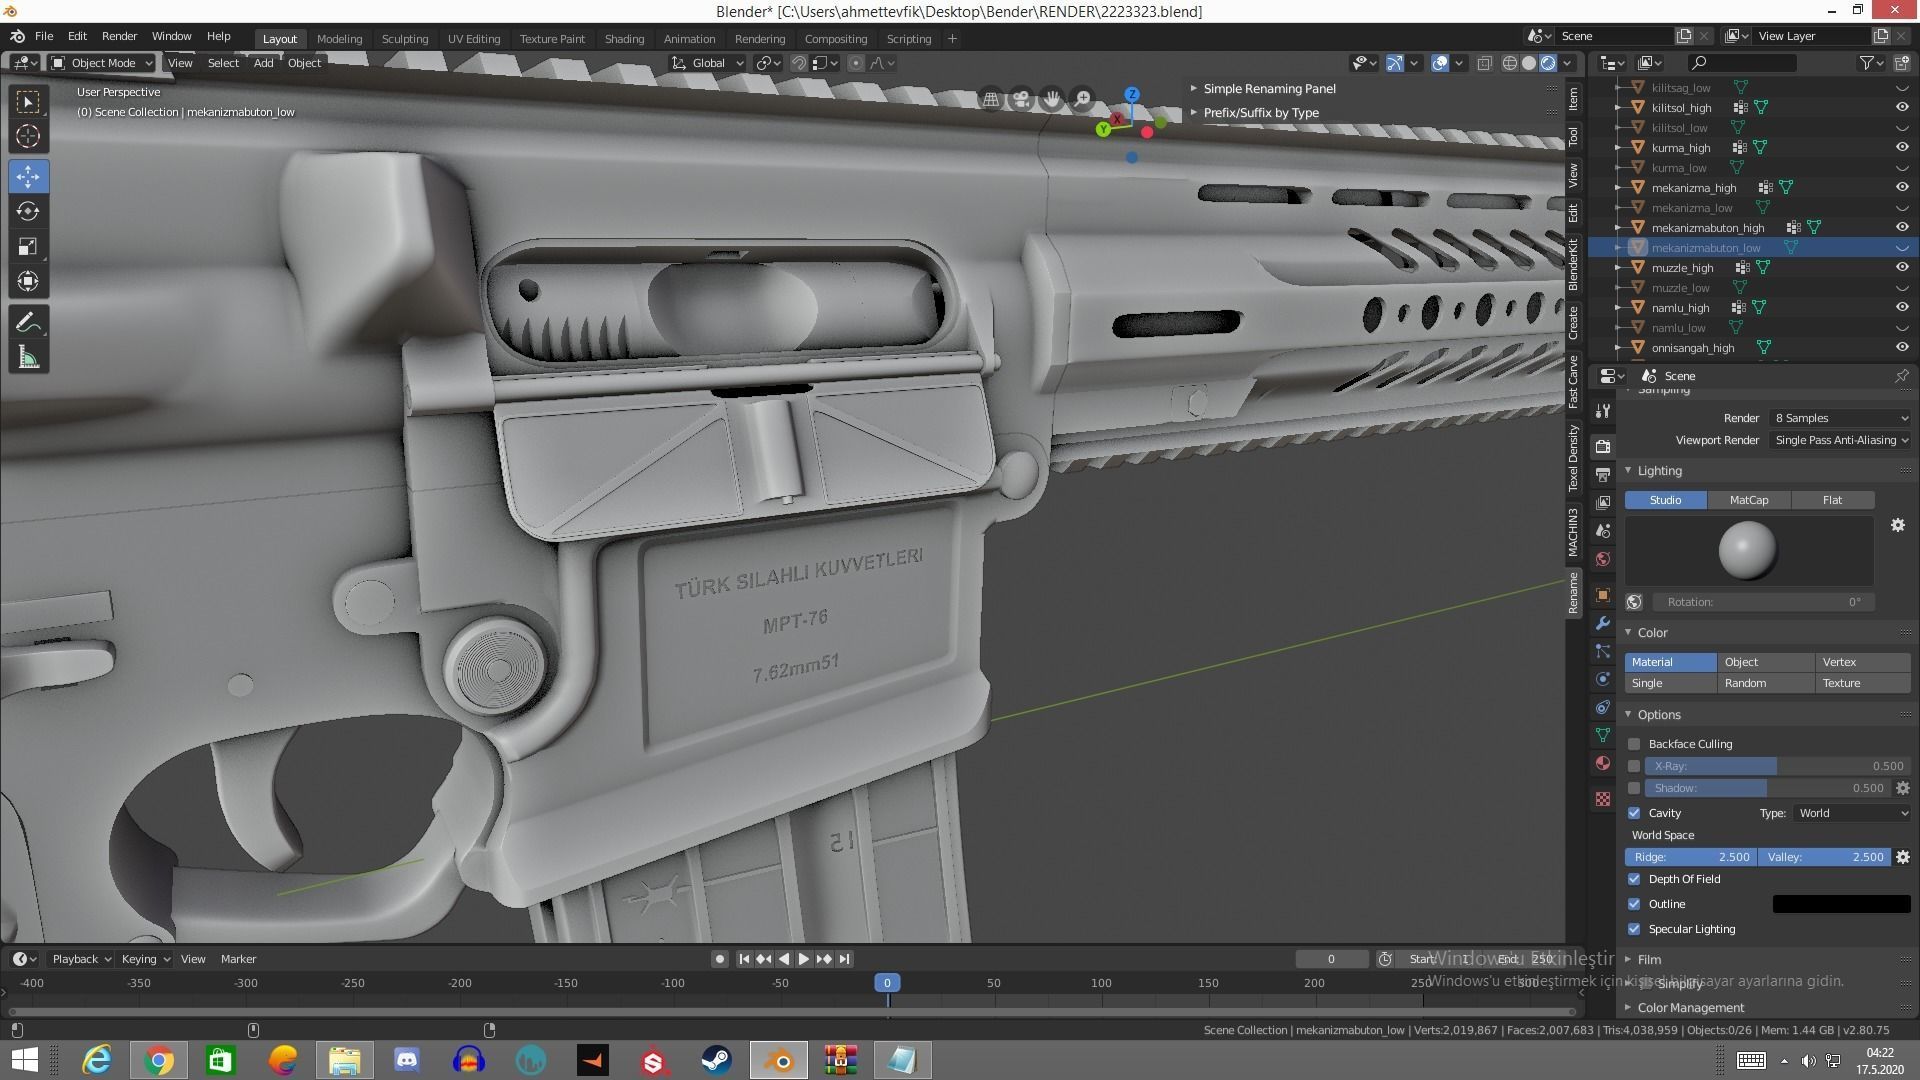Switch to solid viewport shading

[x=1529, y=63]
